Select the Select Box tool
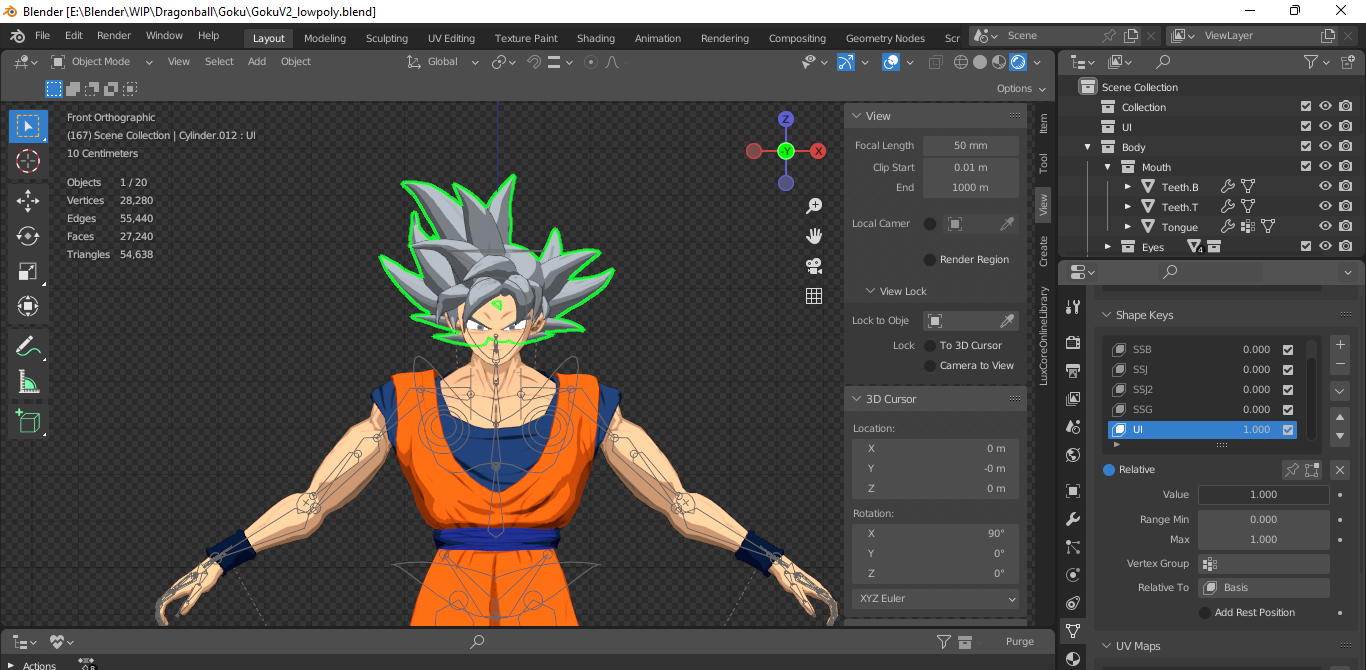This screenshot has width=1366, height=670. point(28,126)
